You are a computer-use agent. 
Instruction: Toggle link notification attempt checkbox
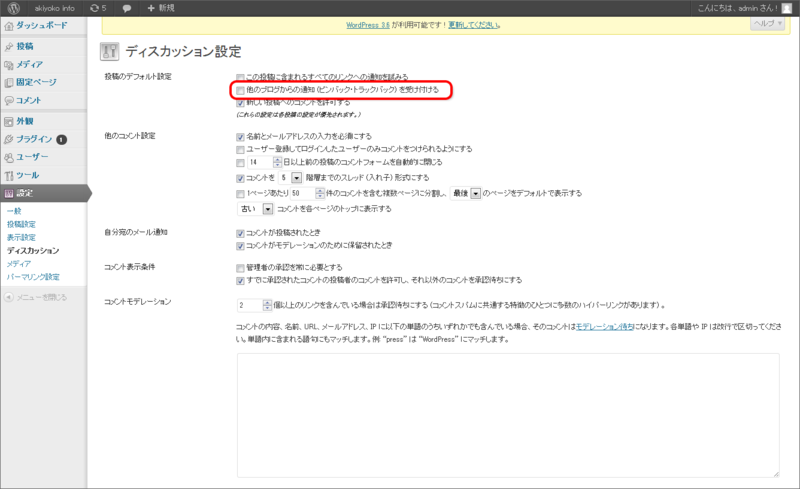(240, 78)
